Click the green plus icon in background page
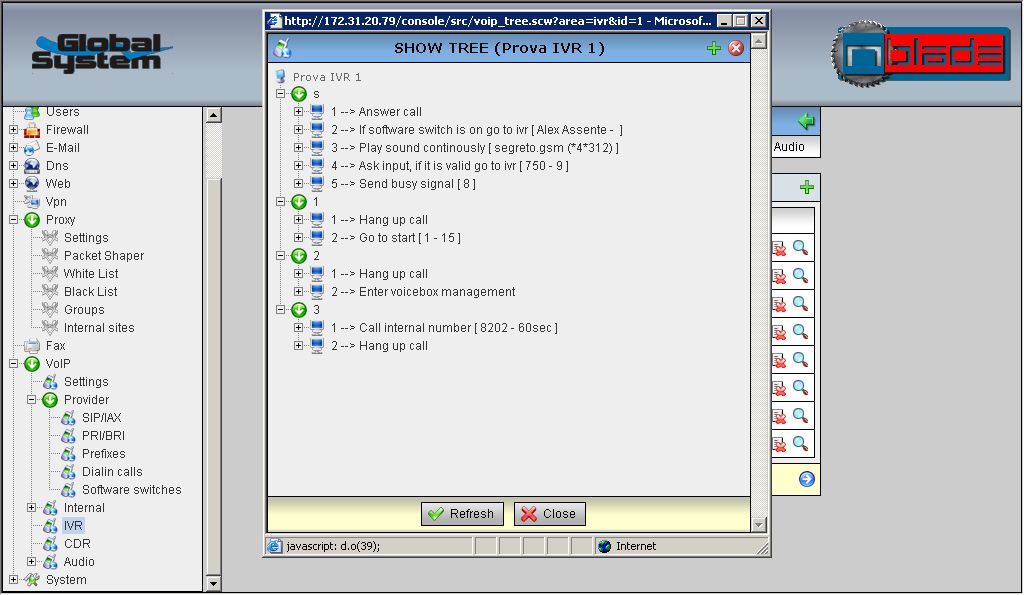The width and height of the screenshot is (1024, 595). click(x=807, y=188)
